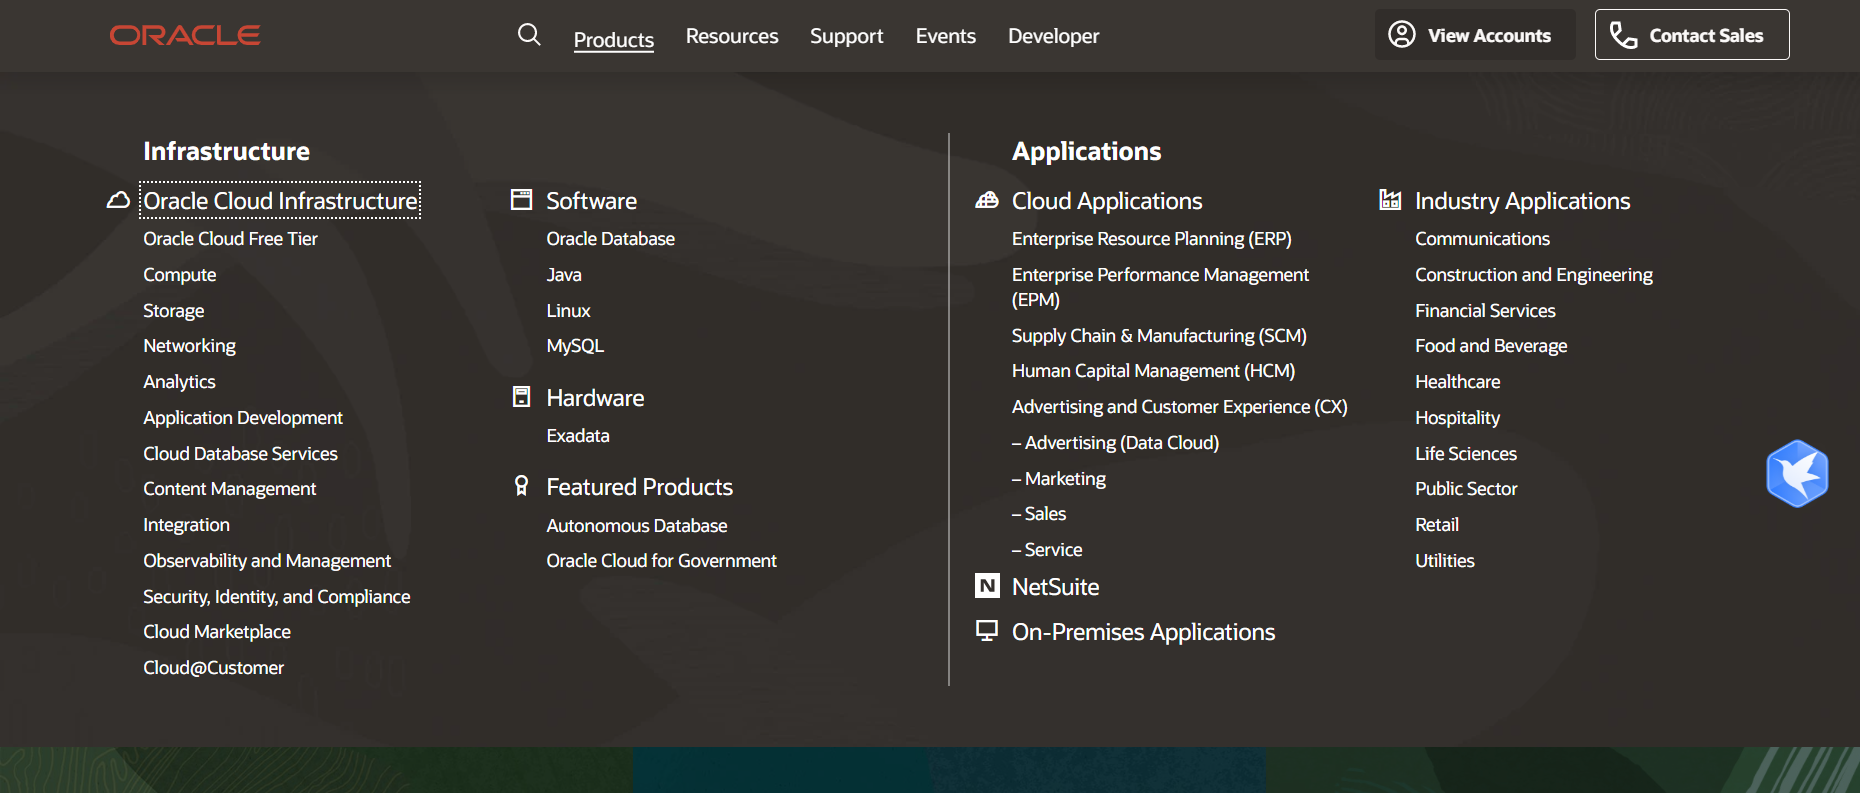Select Service under CX
This screenshot has width=1860, height=793.
point(1047,550)
